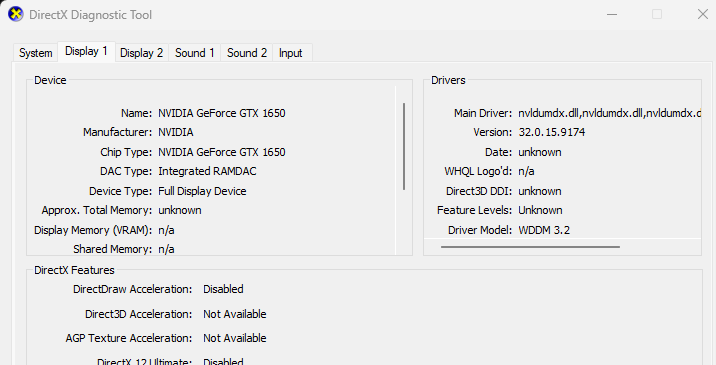Click the AGP Texture Acceleration Not Available value
Viewport: 716px width, 365px height.
(x=235, y=338)
